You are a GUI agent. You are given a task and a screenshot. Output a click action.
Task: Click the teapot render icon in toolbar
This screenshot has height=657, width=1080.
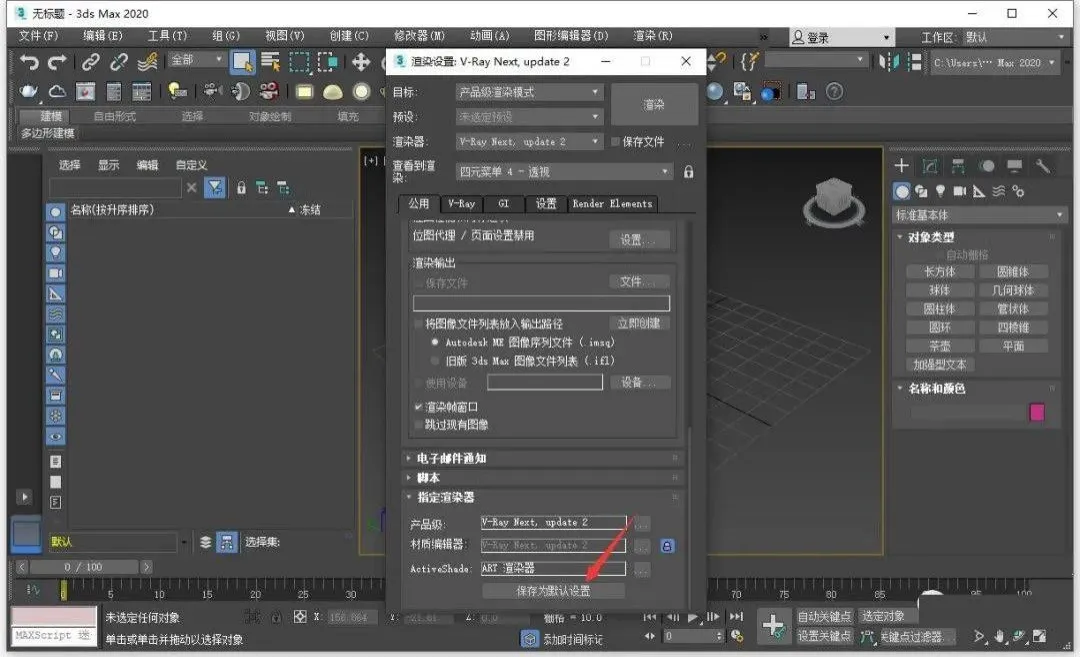tap(30, 92)
